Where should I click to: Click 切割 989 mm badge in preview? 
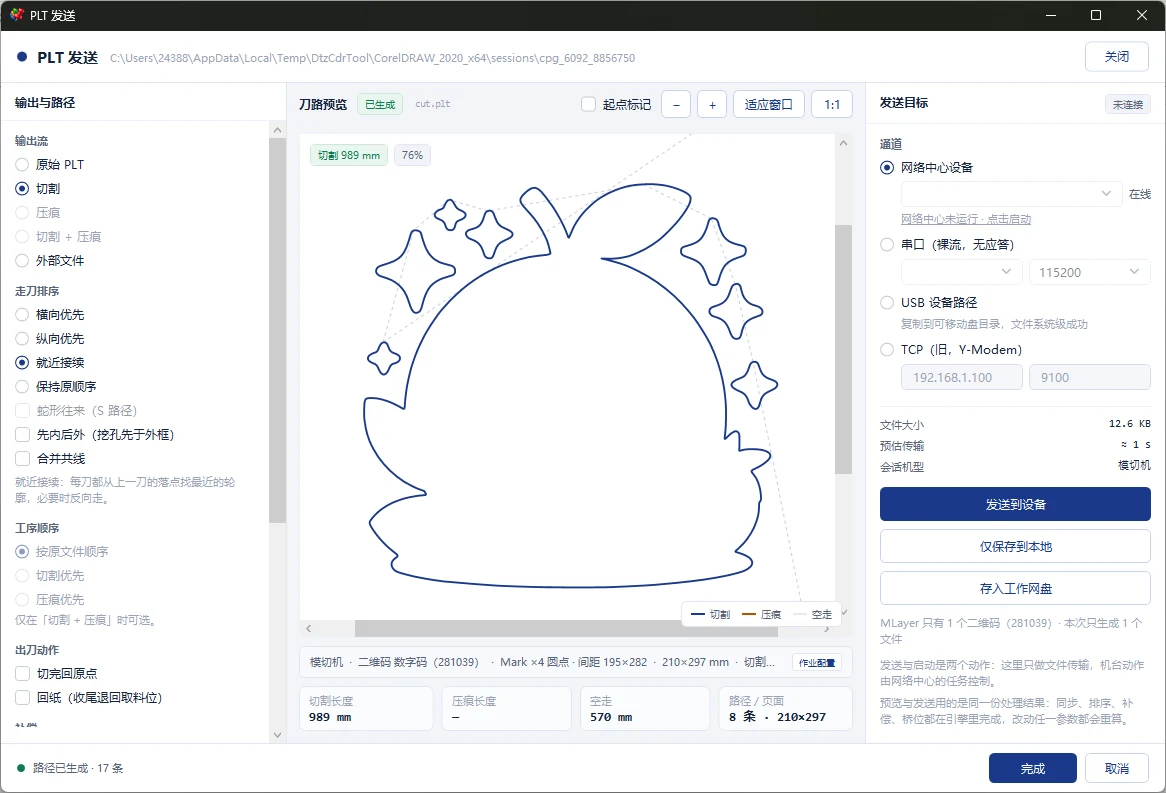(349, 155)
